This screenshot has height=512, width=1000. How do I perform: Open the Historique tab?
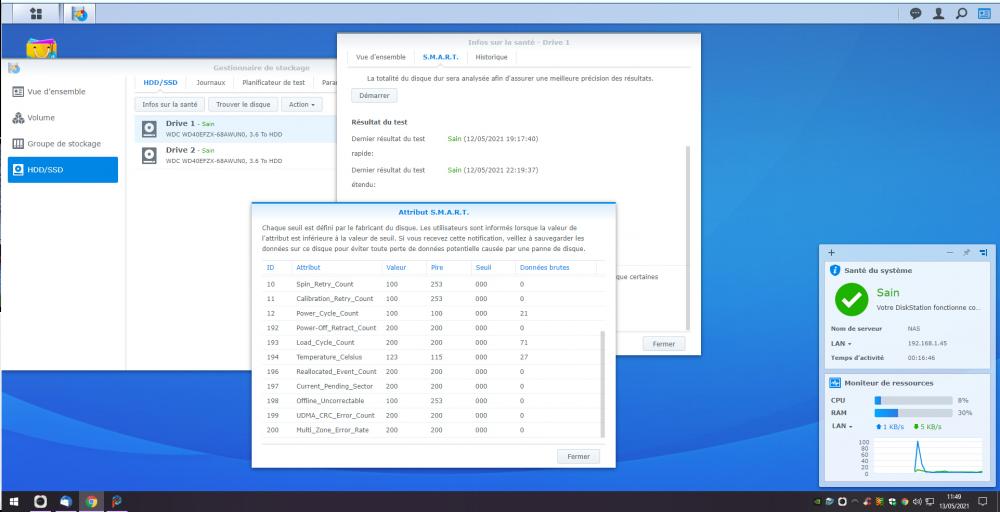pyautogui.click(x=491, y=57)
